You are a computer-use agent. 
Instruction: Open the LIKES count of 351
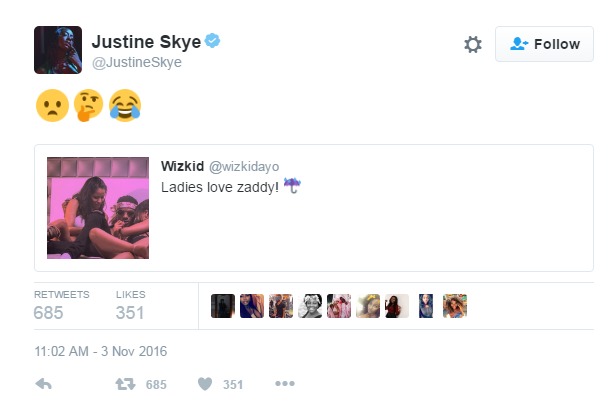click(x=130, y=306)
